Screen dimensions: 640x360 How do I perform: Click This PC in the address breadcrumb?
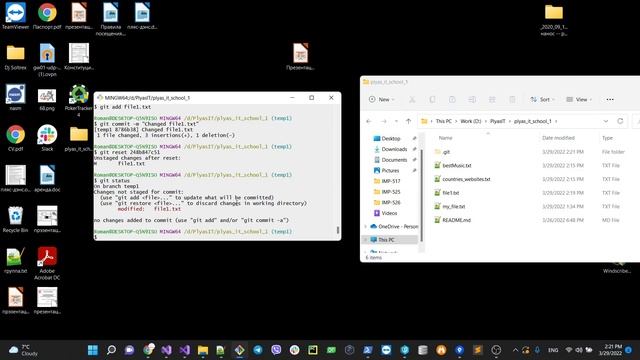pos(444,121)
